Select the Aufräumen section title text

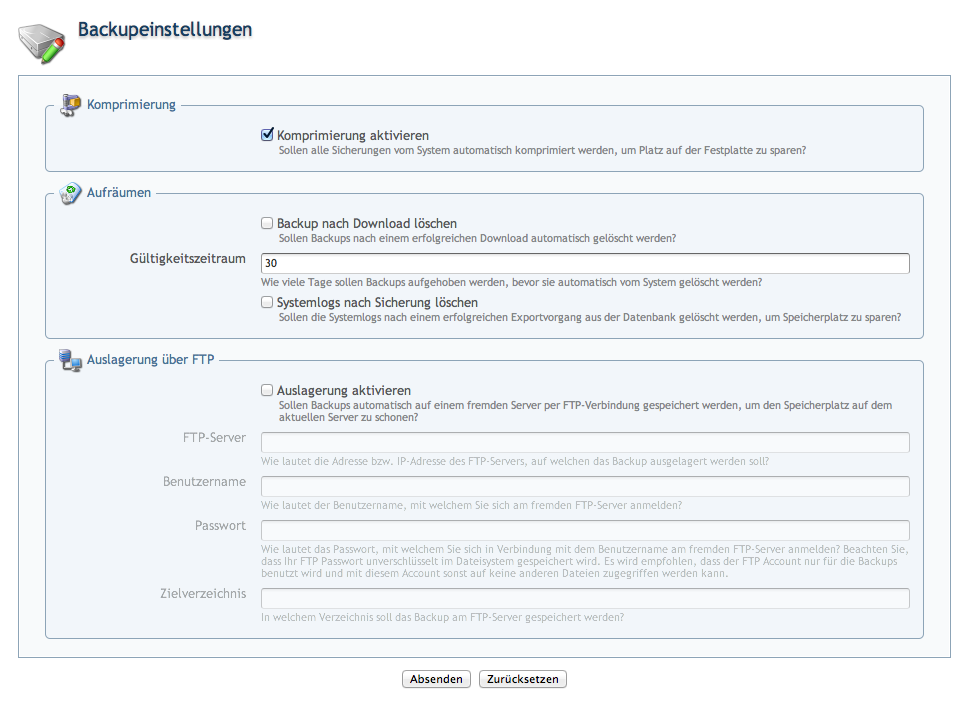click(x=119, y=193)
